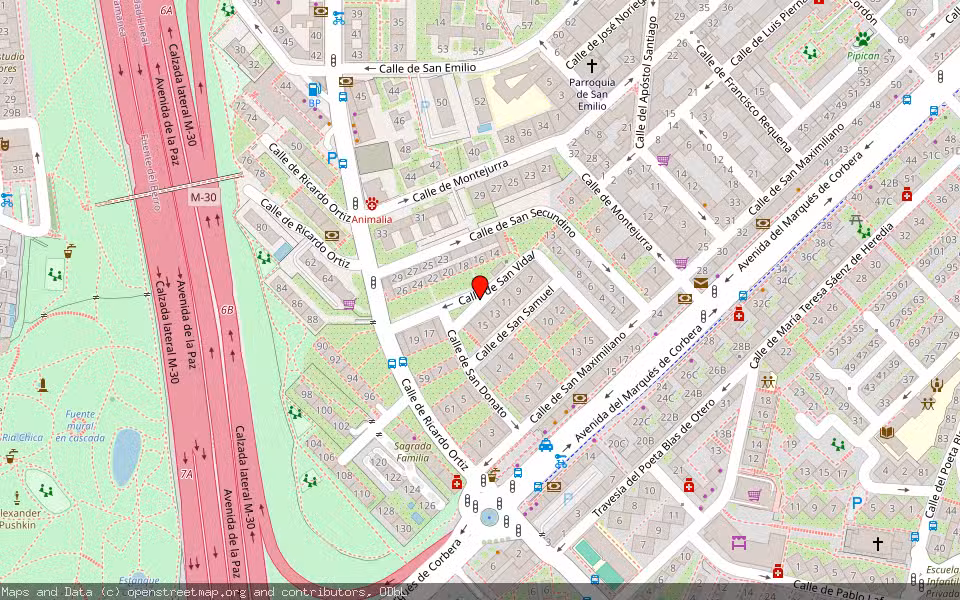Click the Parroquia de San Emilio cross icon
The image size is (960, 600).
pos(591,65)
